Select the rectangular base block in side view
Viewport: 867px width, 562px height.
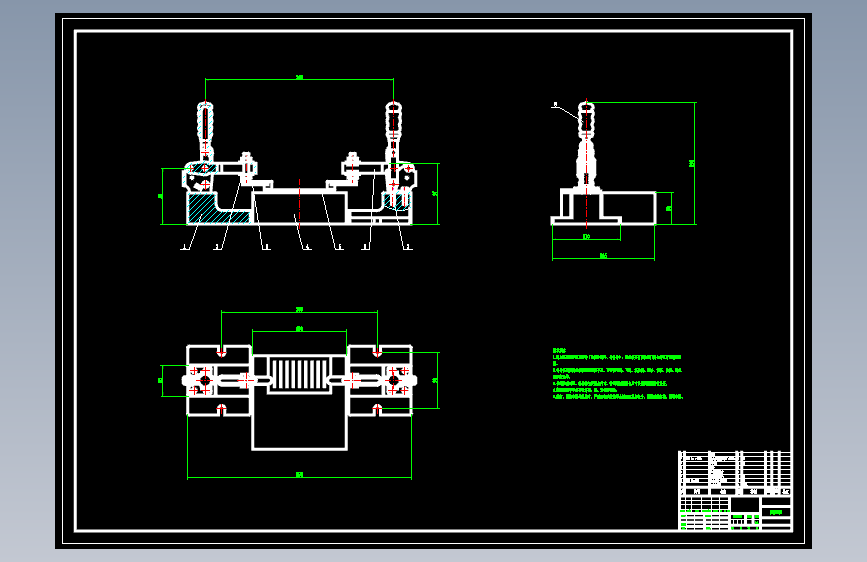pyautogui.click(x=629, y=207)
